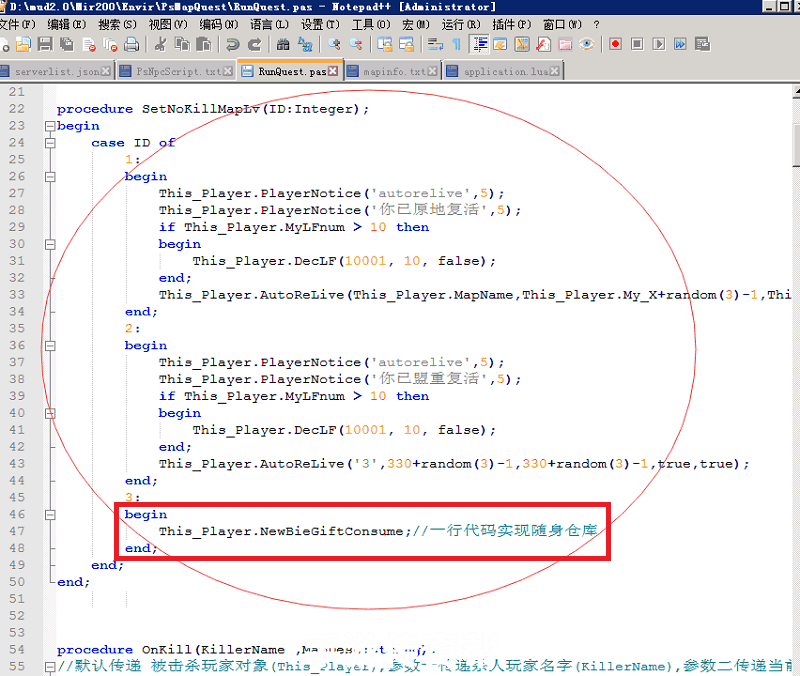Close current document using toolbar Close icon

click(89, 45)
